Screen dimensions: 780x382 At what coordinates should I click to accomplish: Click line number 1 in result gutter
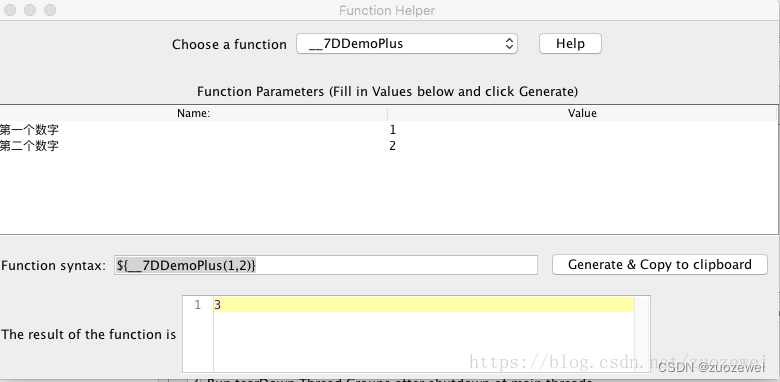click(x=197, y=305)
